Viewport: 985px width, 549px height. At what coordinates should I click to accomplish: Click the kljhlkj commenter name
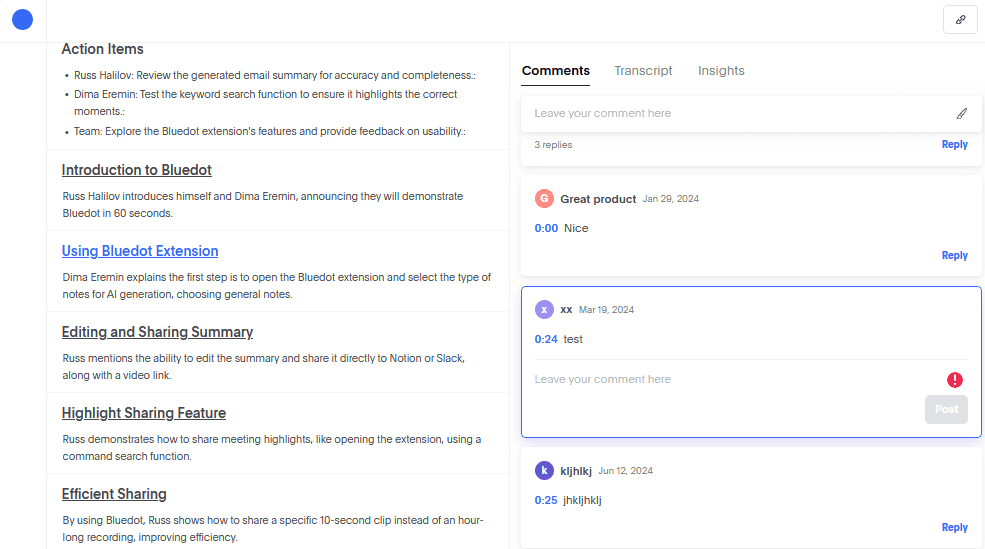pos(575,471)
